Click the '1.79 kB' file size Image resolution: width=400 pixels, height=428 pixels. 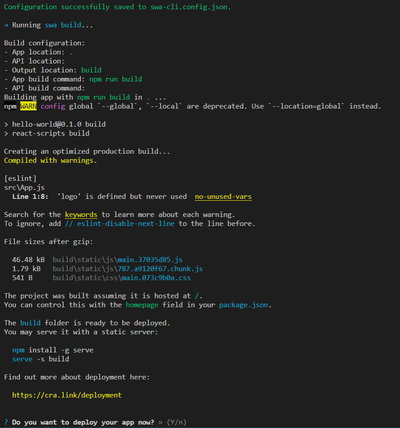[x=26, y=268]
